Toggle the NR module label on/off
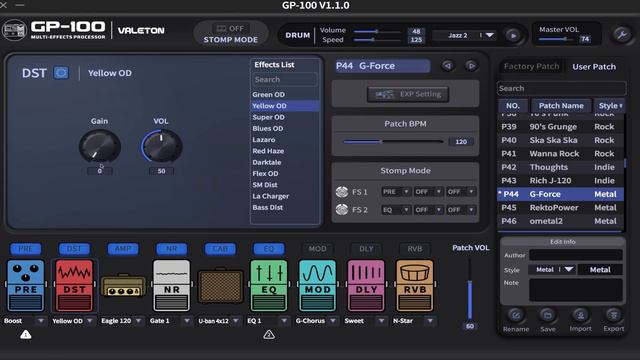Viewport: 640px width, 360px height. pos(171,249)
